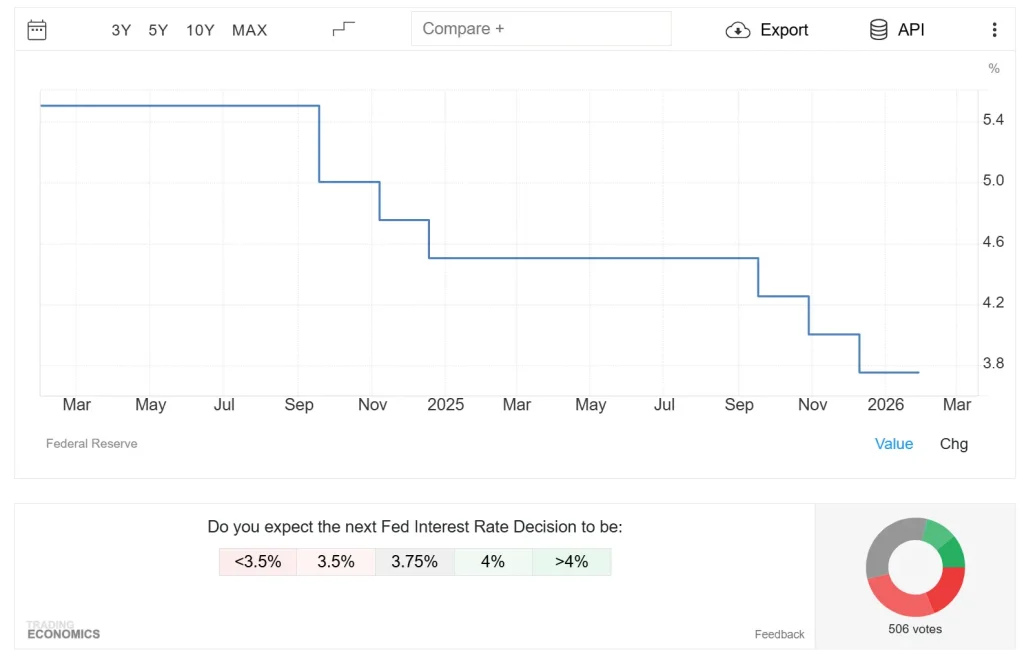1024x650 pixels.
Task: Switch to the 3Y chart view
Action: click(x=120, y=30)
